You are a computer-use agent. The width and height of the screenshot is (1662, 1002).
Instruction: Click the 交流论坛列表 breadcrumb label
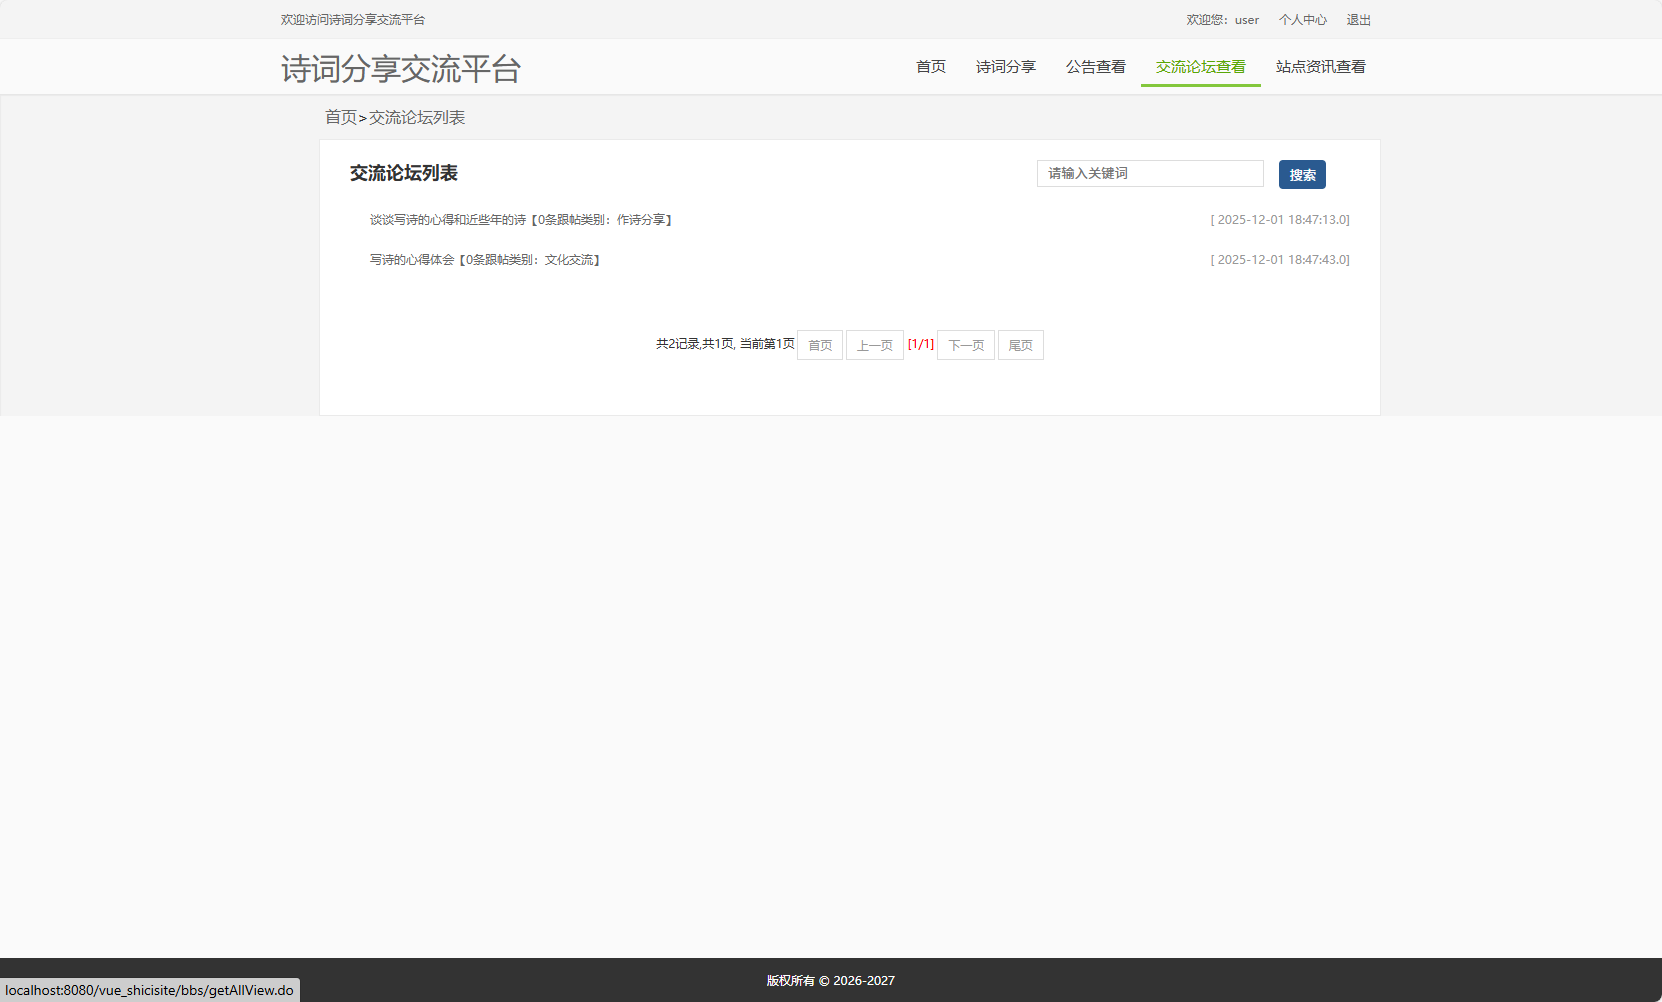click(416, 117)
